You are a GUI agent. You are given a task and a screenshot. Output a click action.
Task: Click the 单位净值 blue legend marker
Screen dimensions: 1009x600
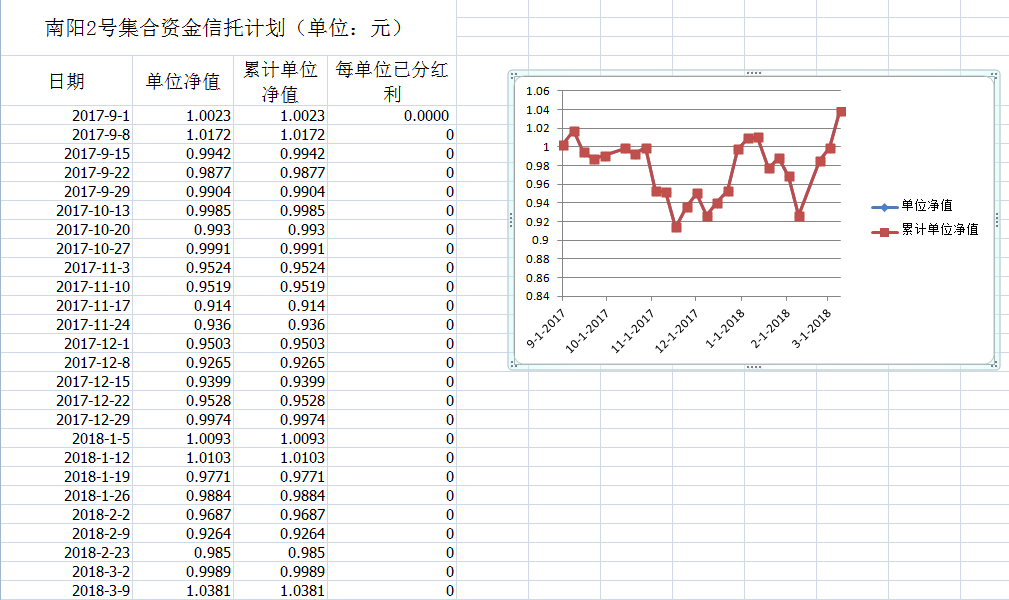[885, 206]
